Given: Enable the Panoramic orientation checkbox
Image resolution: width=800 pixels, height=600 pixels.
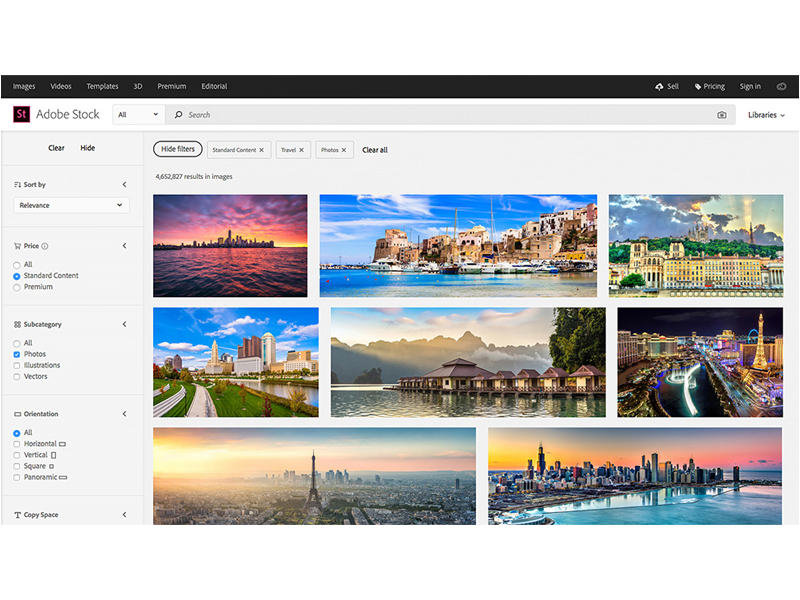Looking at the screenshot, I should coord(17,478).
